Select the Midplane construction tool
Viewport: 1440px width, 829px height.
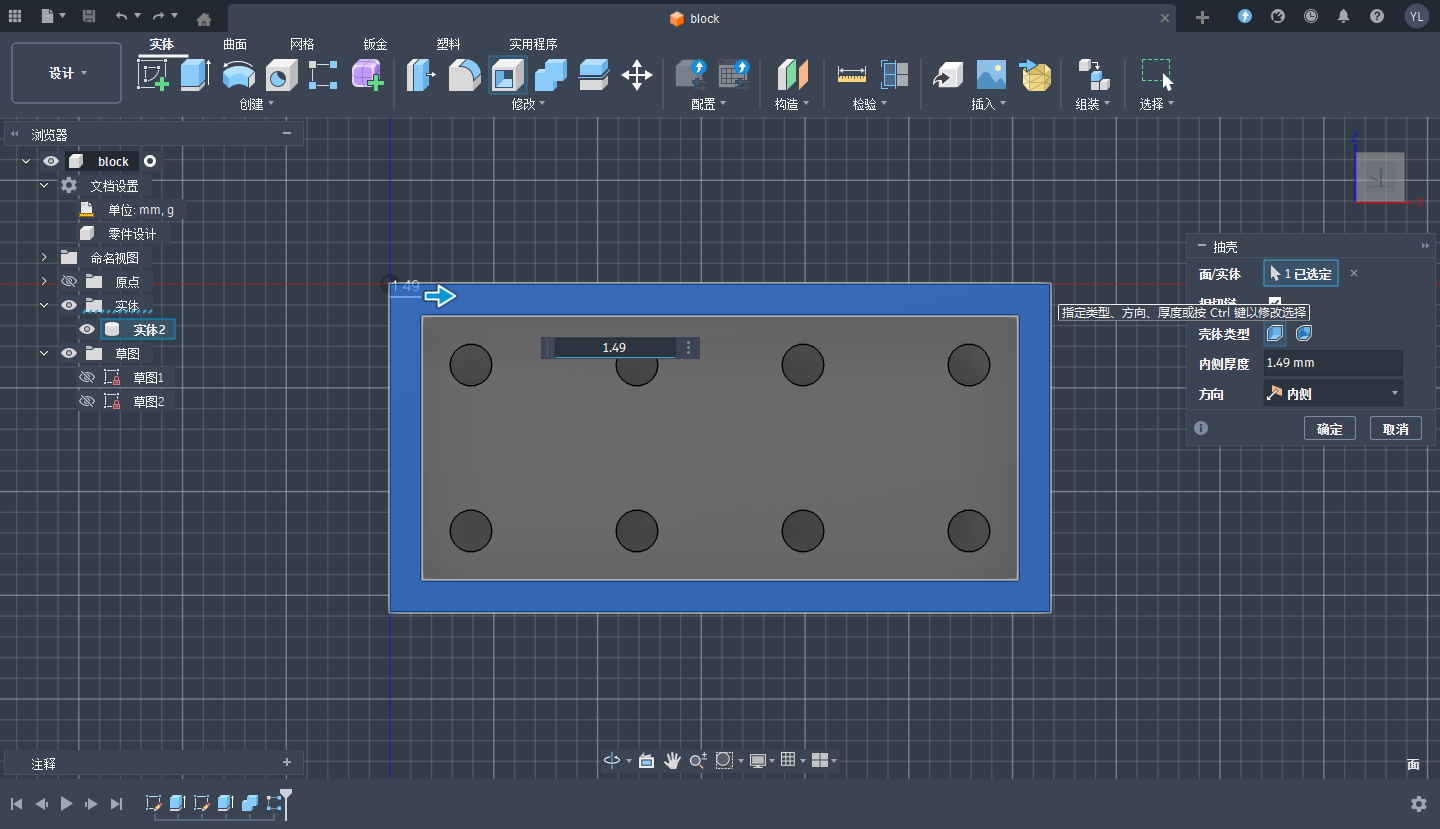point(792,75)
